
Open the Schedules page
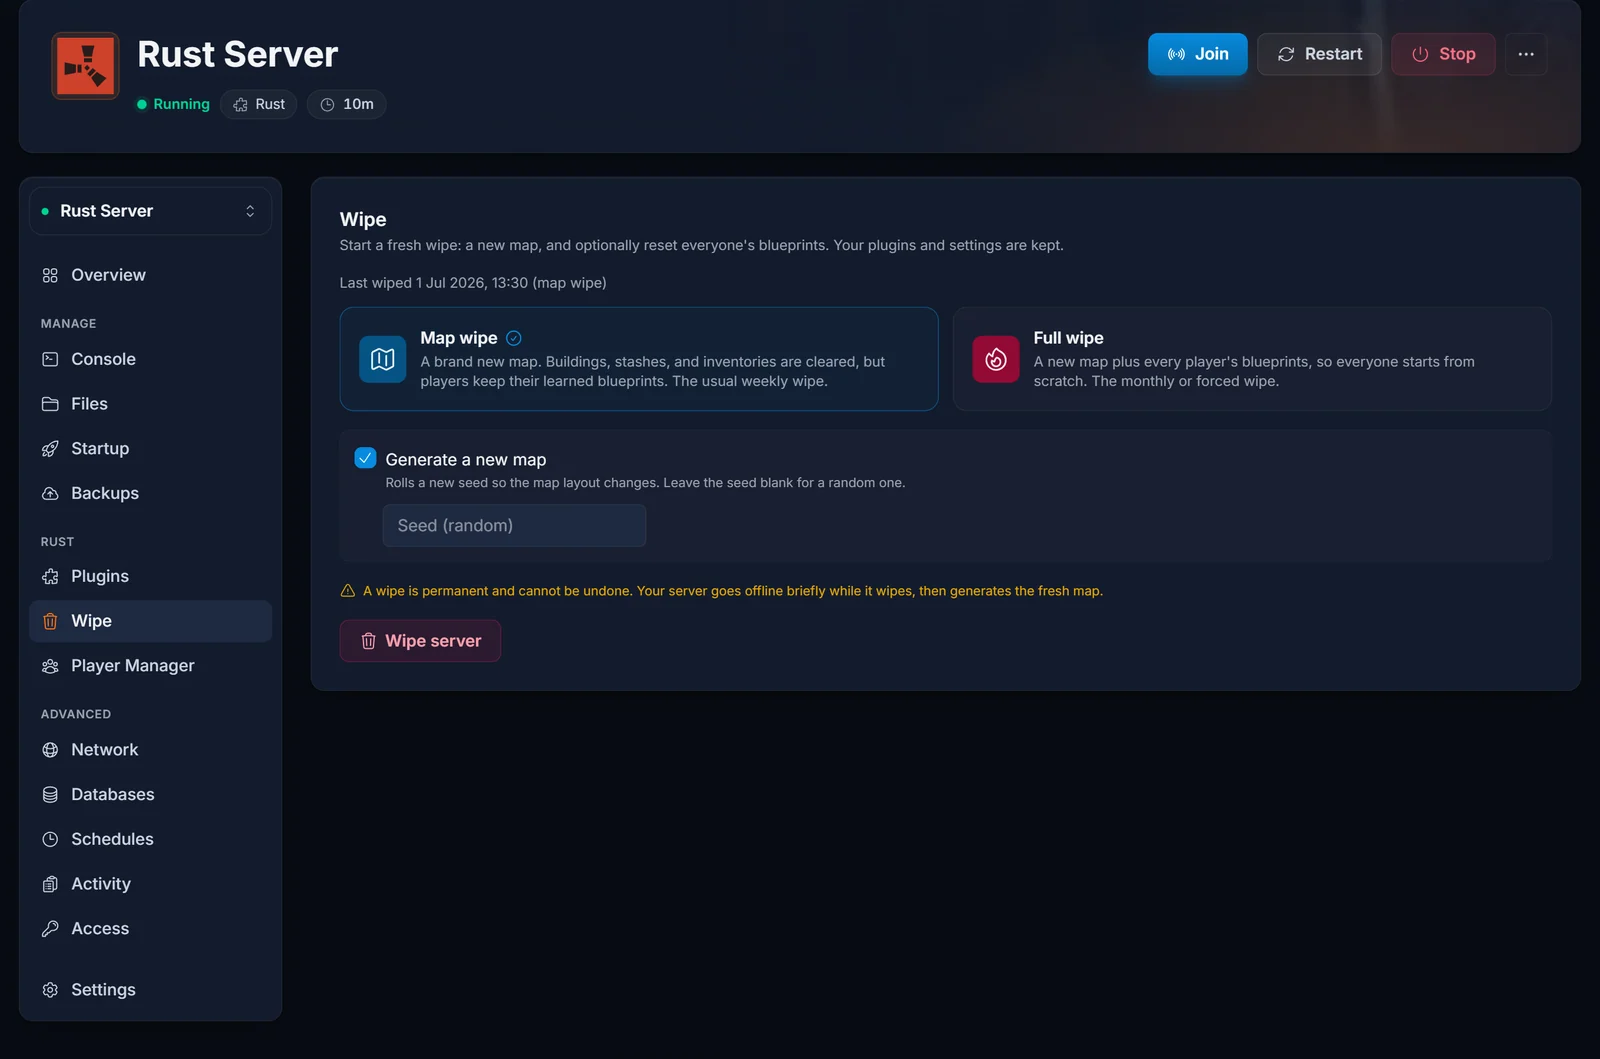(150, 839)
